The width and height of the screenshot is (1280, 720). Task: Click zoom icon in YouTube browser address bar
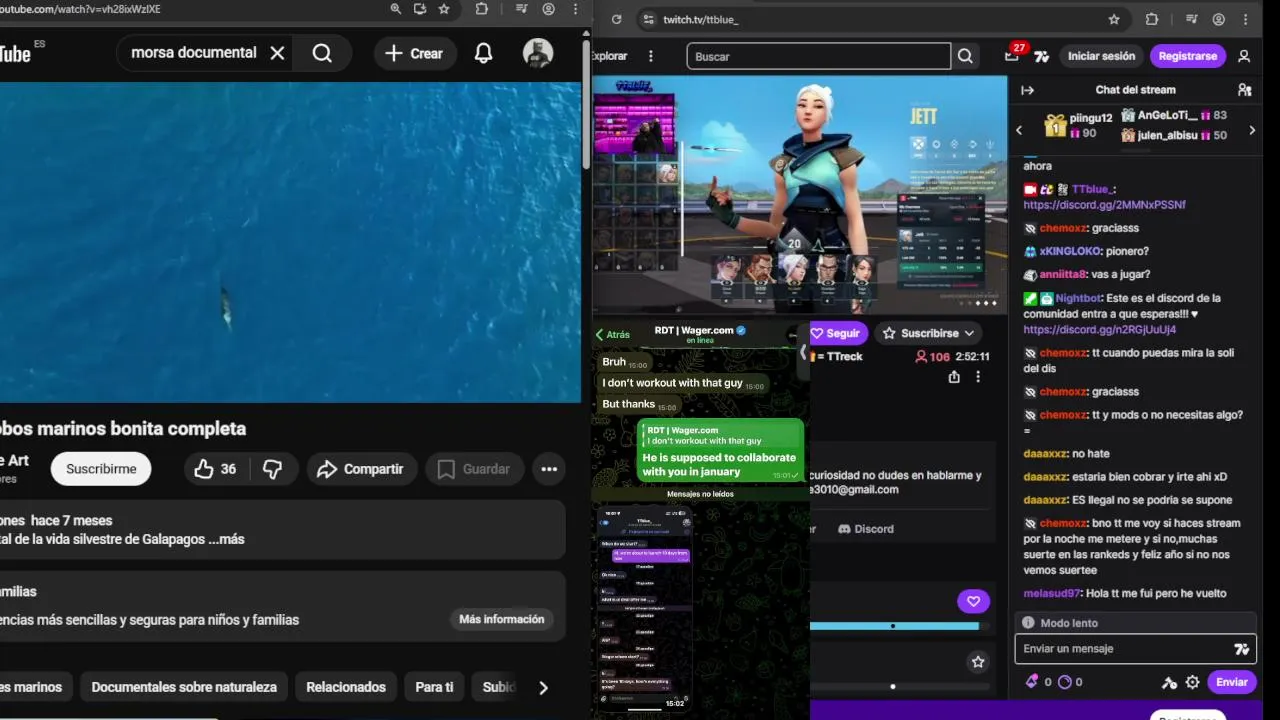click(x=396, y=9)
